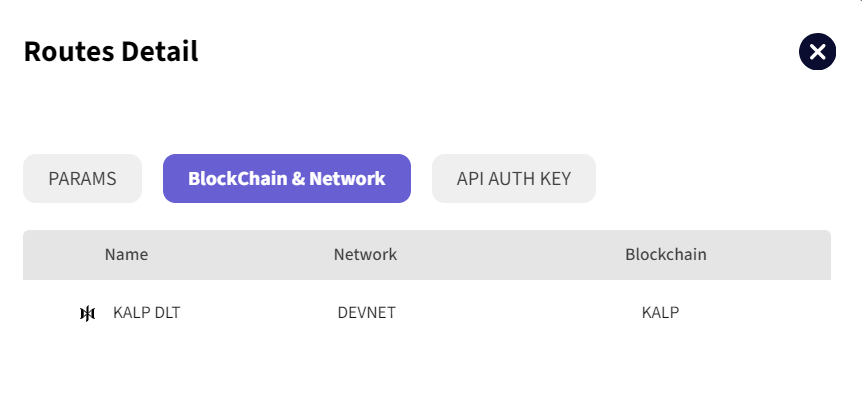This screenshot has height=405, width=862.
Task: Click the KALP DLT logo icon
Action: (x=88, y=314)
